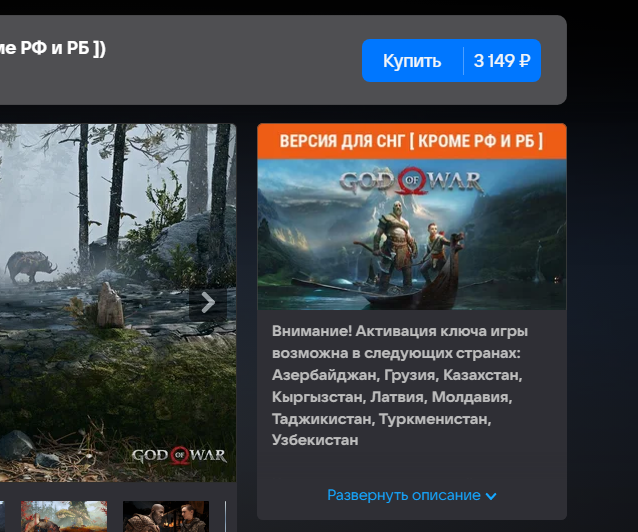Click the 'Внимание! Активация ключа игры' text
Image resolution: width=638 pixels, height=532 pixels.
tap(400, 331)
